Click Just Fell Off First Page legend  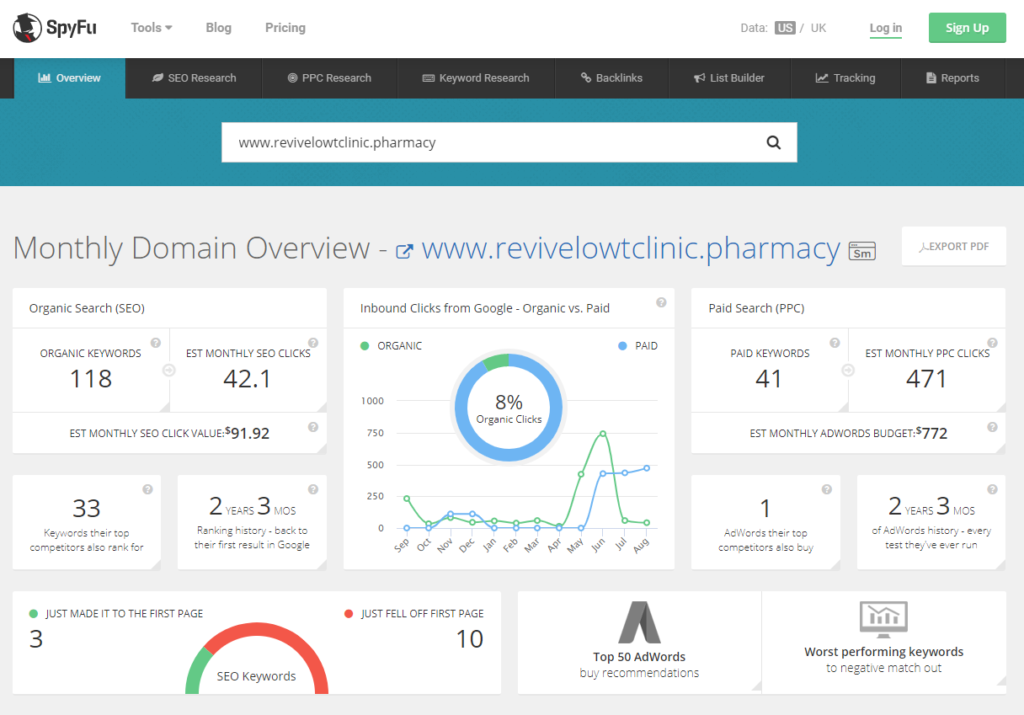pos(414,614)
